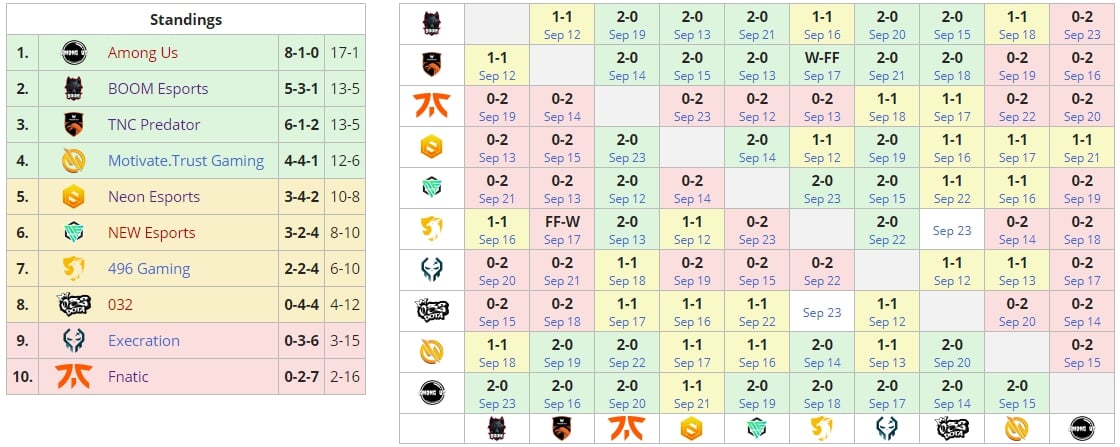Click the Fnatic logo in crosstable bottom row
Image resolution: width=1120 pixels, height=447 pixels.
pyautogui.click(x=627, y=429)
